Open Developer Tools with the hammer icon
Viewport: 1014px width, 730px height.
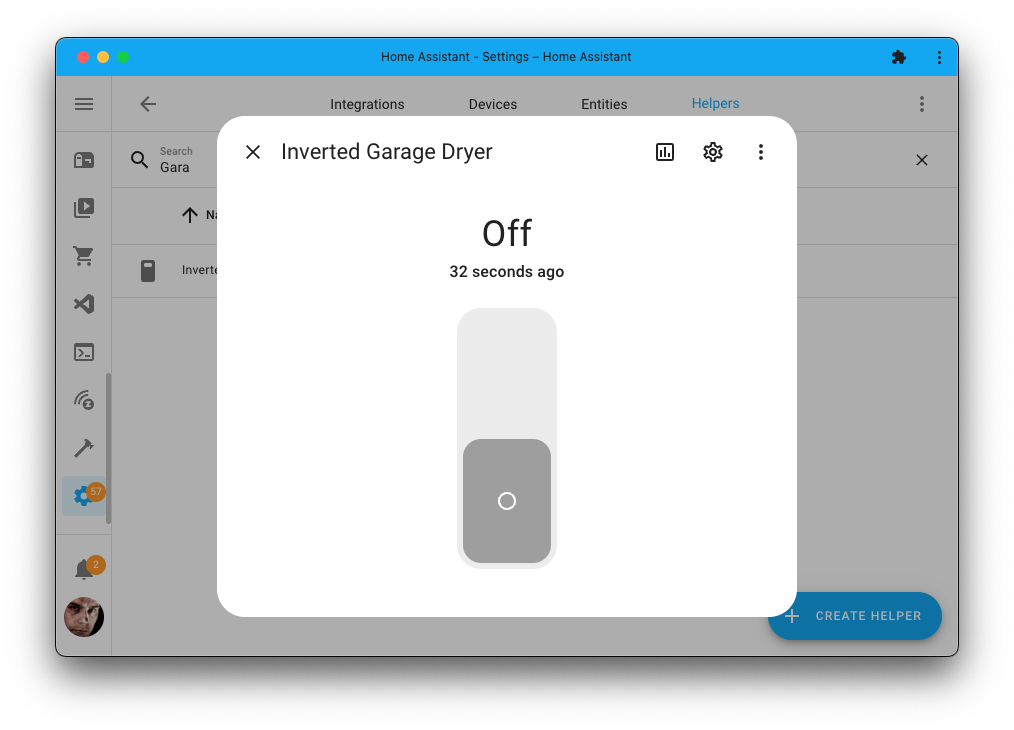tap(83, 447)
